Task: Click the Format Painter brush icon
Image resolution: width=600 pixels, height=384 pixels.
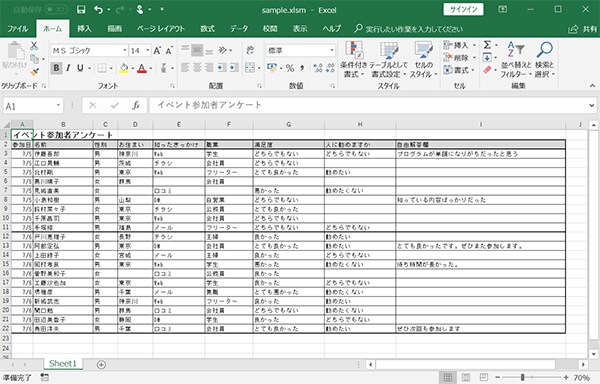Action: click(x=34, y=71)
